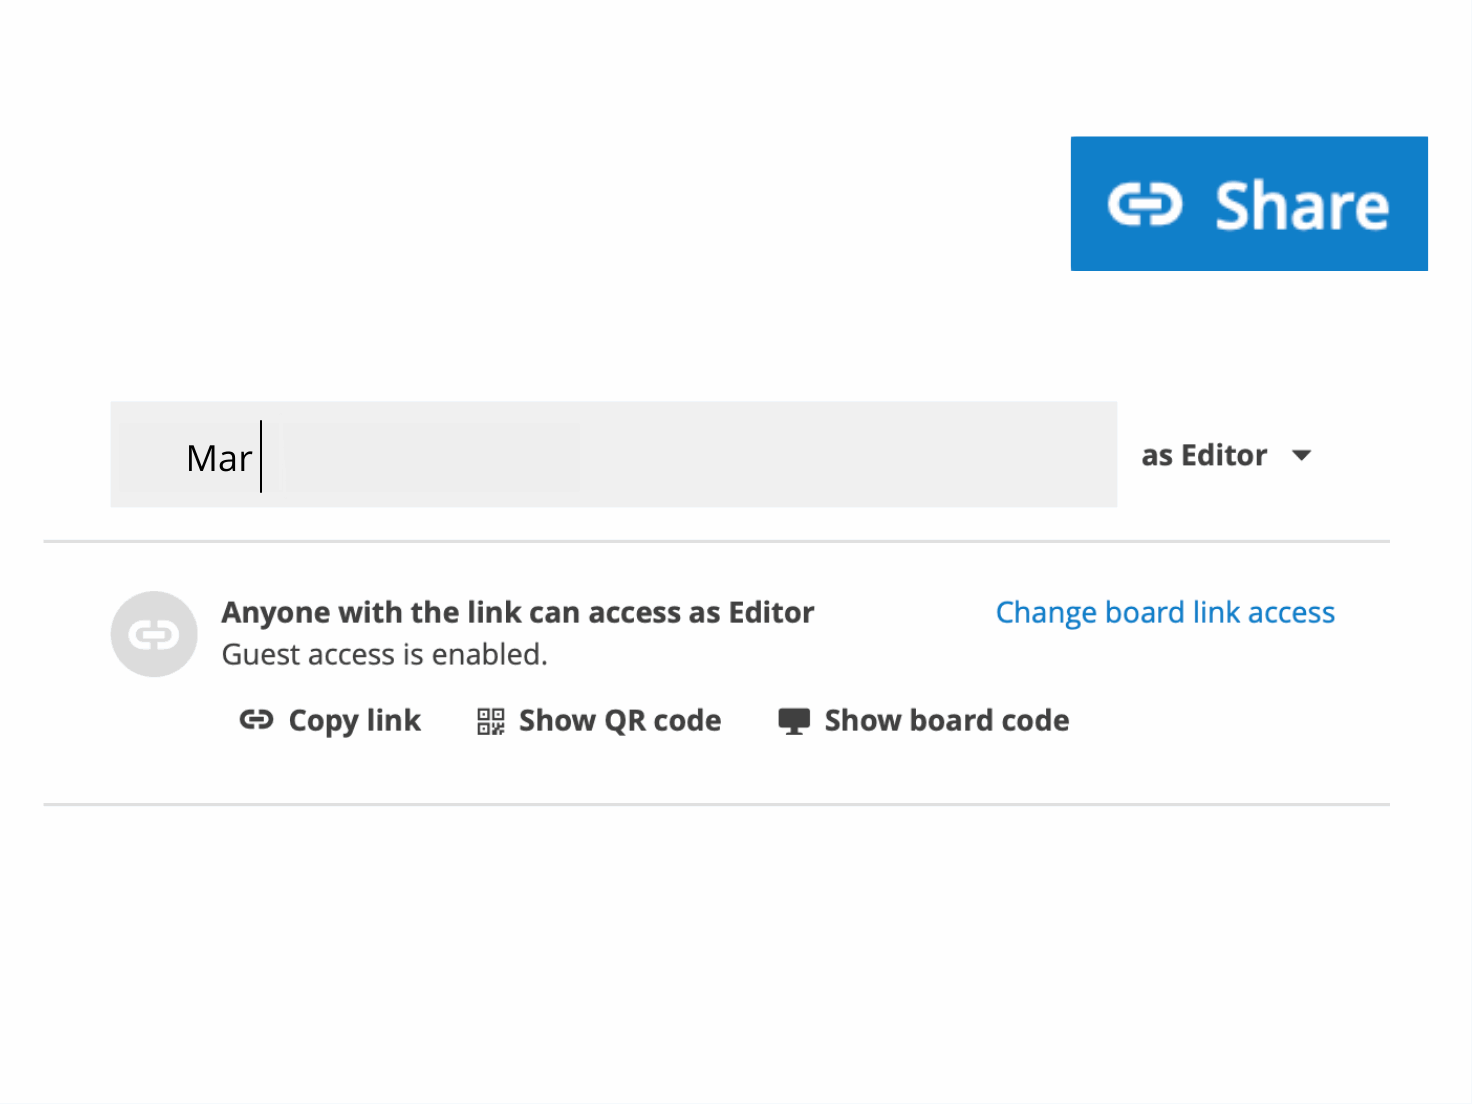Click 'Anyone with the link can access as Editor'
This screenshot has width=1472, height=1104.
coord(518,611)
